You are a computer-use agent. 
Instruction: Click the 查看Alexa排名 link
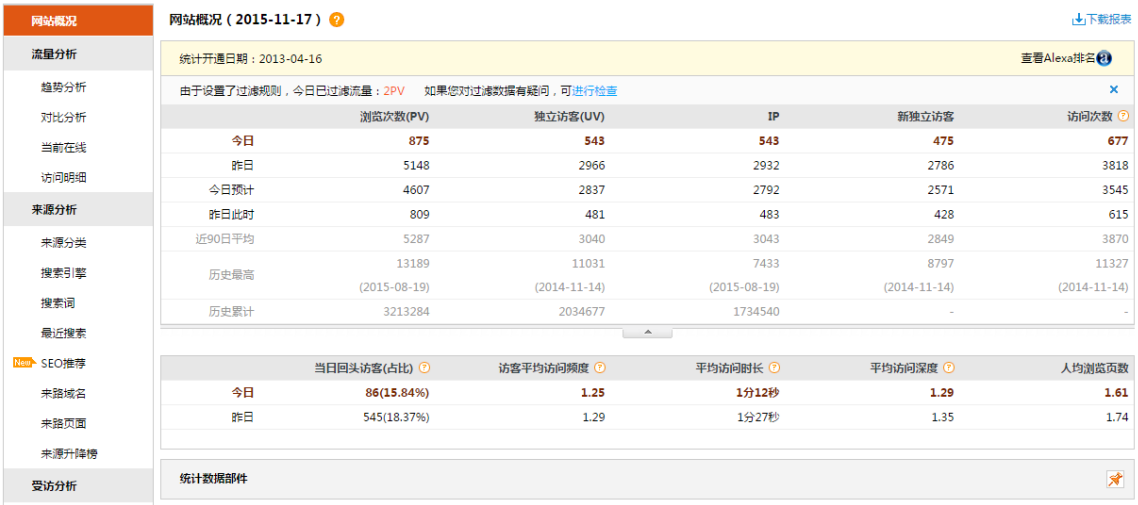1057,59
